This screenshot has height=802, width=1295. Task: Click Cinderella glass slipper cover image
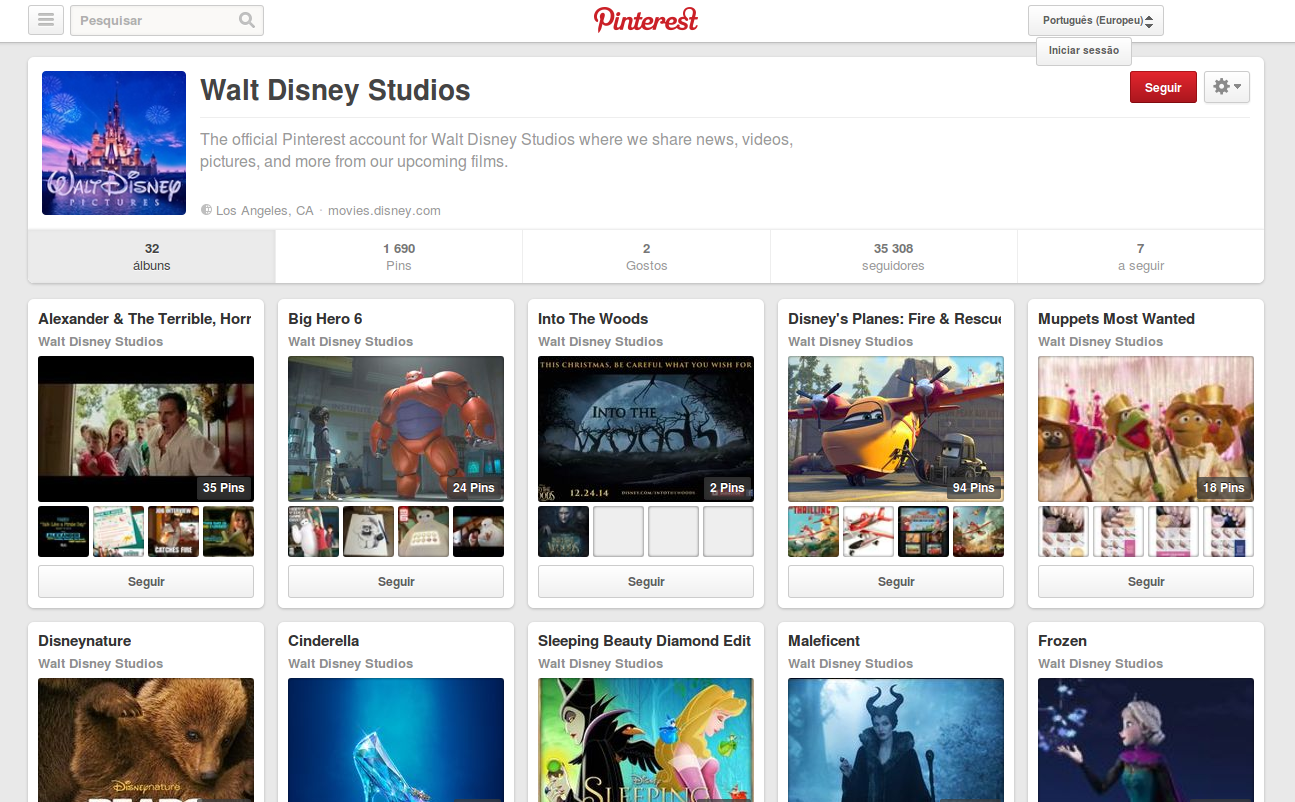(396, 740)
